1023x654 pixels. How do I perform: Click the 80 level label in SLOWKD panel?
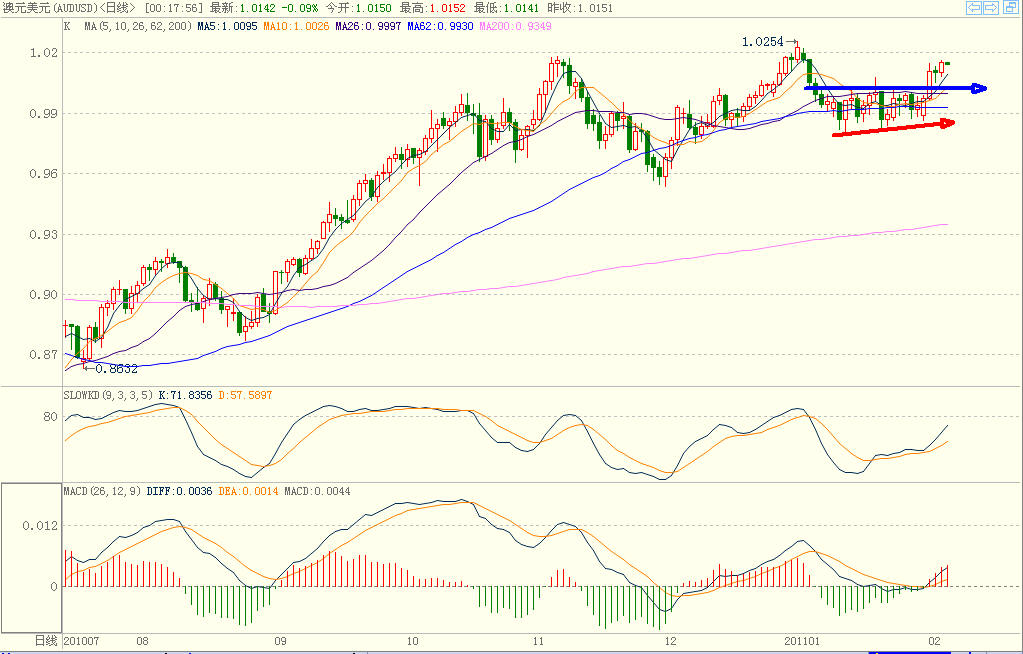(x=51, y=417)
